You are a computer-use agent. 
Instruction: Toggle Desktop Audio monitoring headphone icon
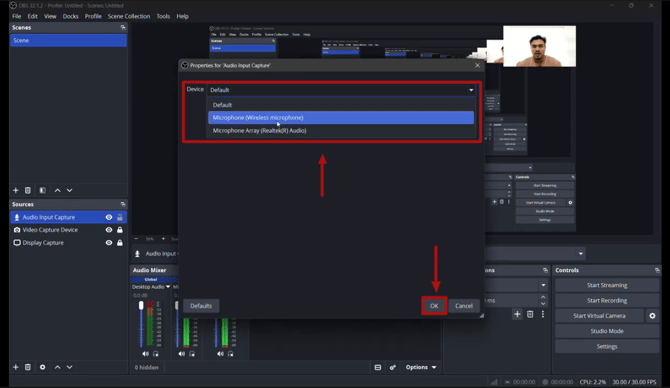click(x=156, y=354)
